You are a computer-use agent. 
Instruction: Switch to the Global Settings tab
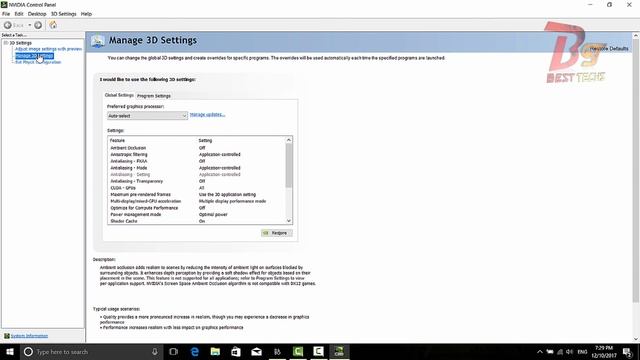[x=119, y=95]
